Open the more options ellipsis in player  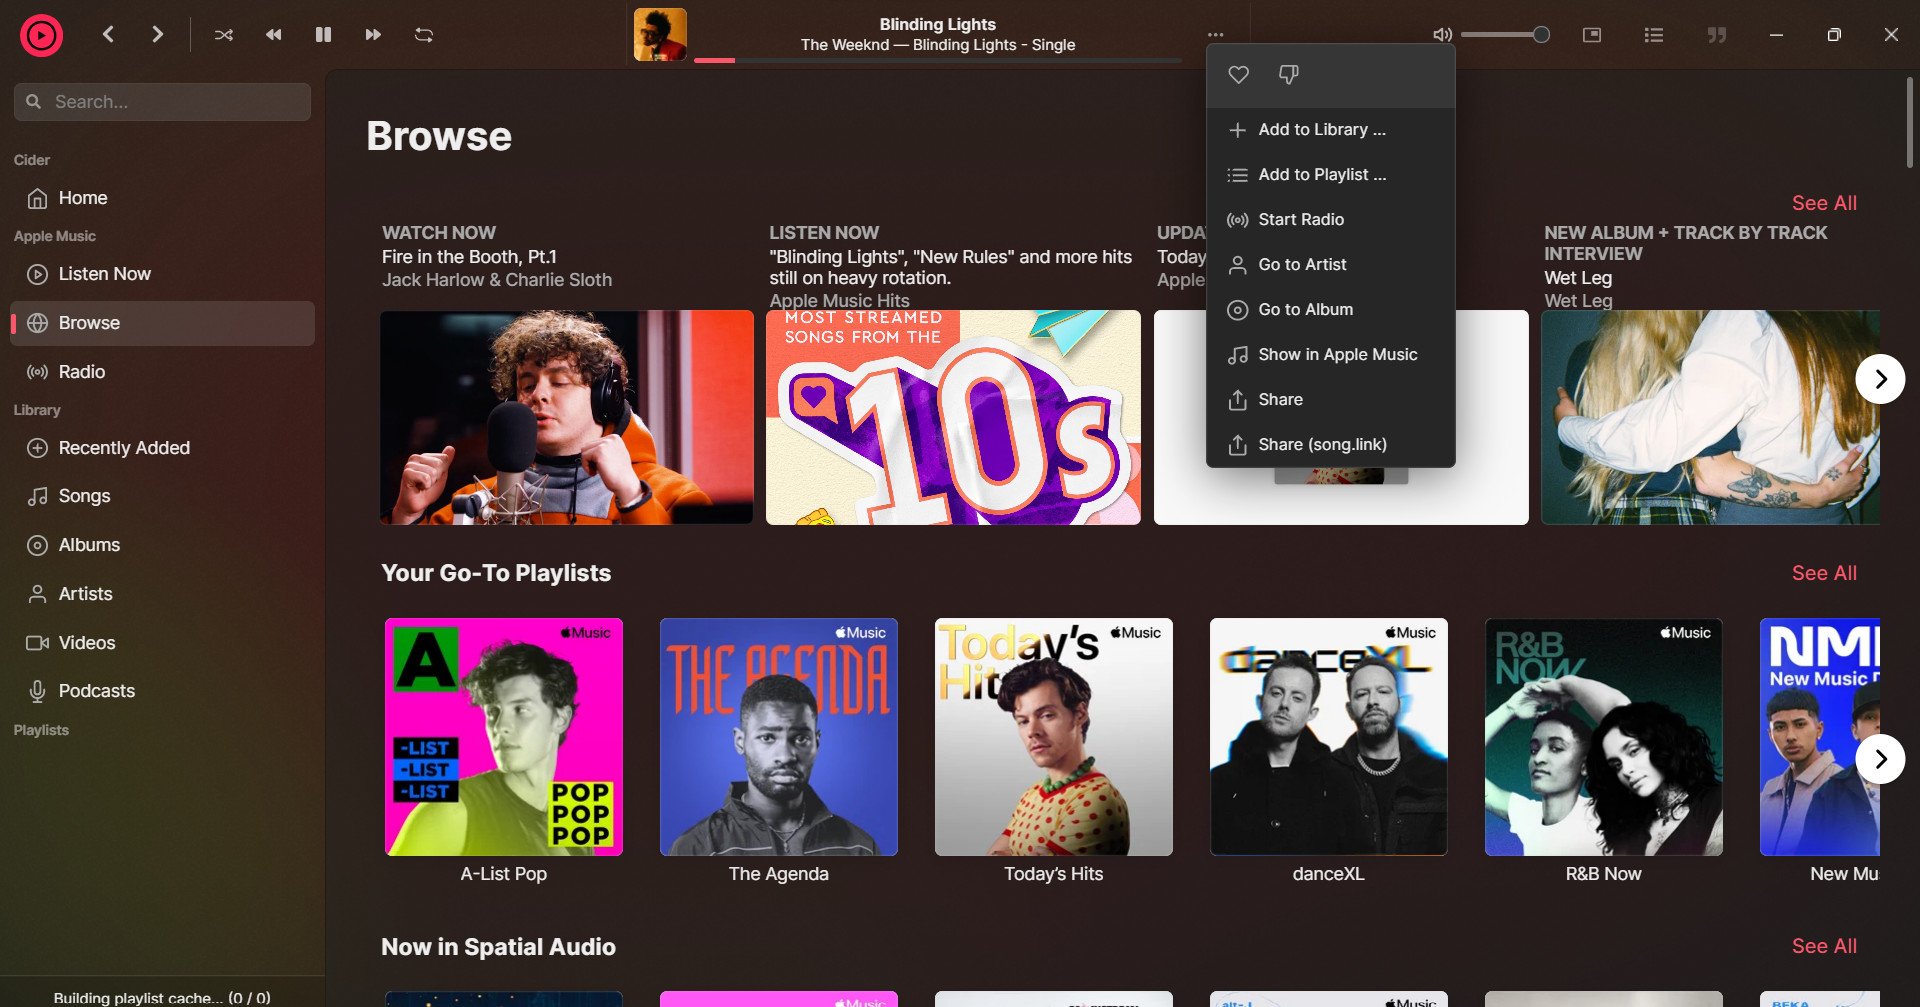tap(1216, 35)
